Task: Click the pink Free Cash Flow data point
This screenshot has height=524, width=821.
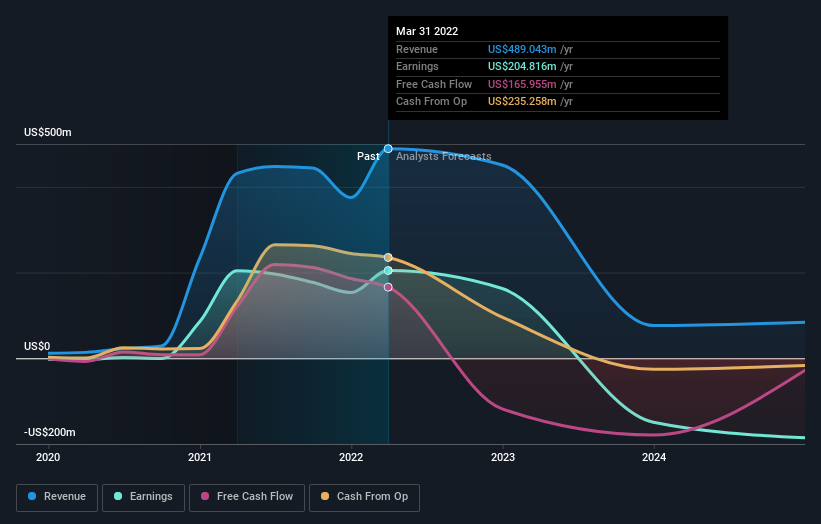Action: pos(388,287)
